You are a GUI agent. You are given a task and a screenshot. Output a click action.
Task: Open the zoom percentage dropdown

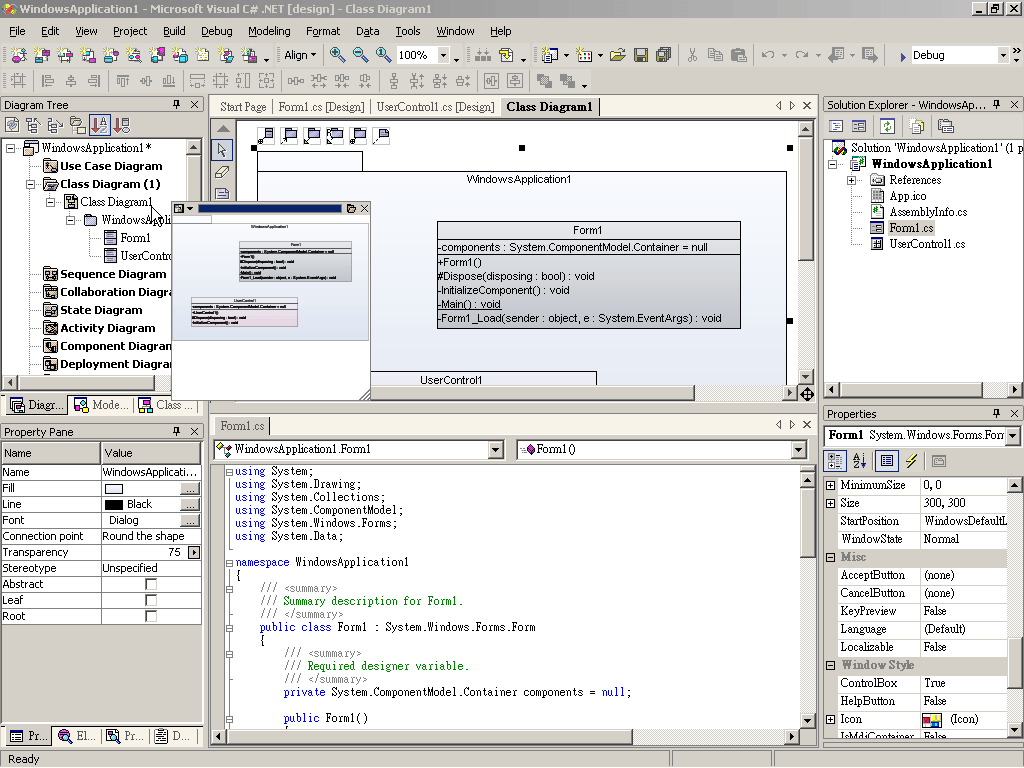click(443, 56)
